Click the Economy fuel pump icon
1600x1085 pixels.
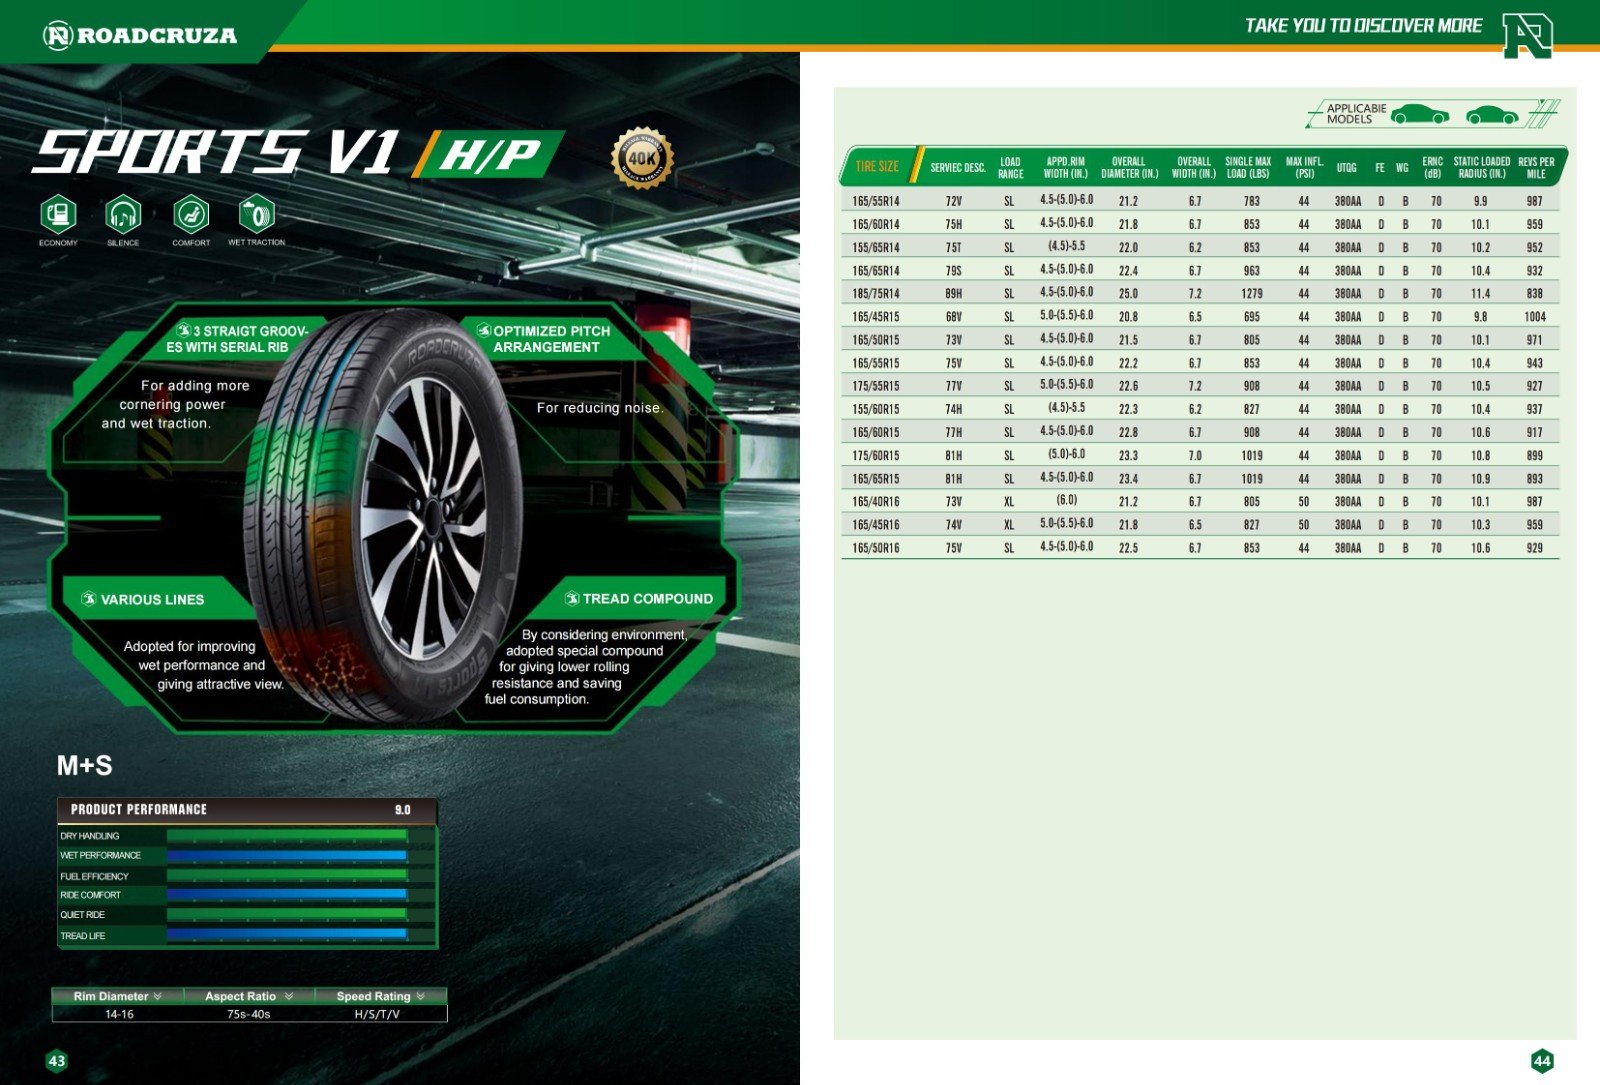click(x=58, y=214)
